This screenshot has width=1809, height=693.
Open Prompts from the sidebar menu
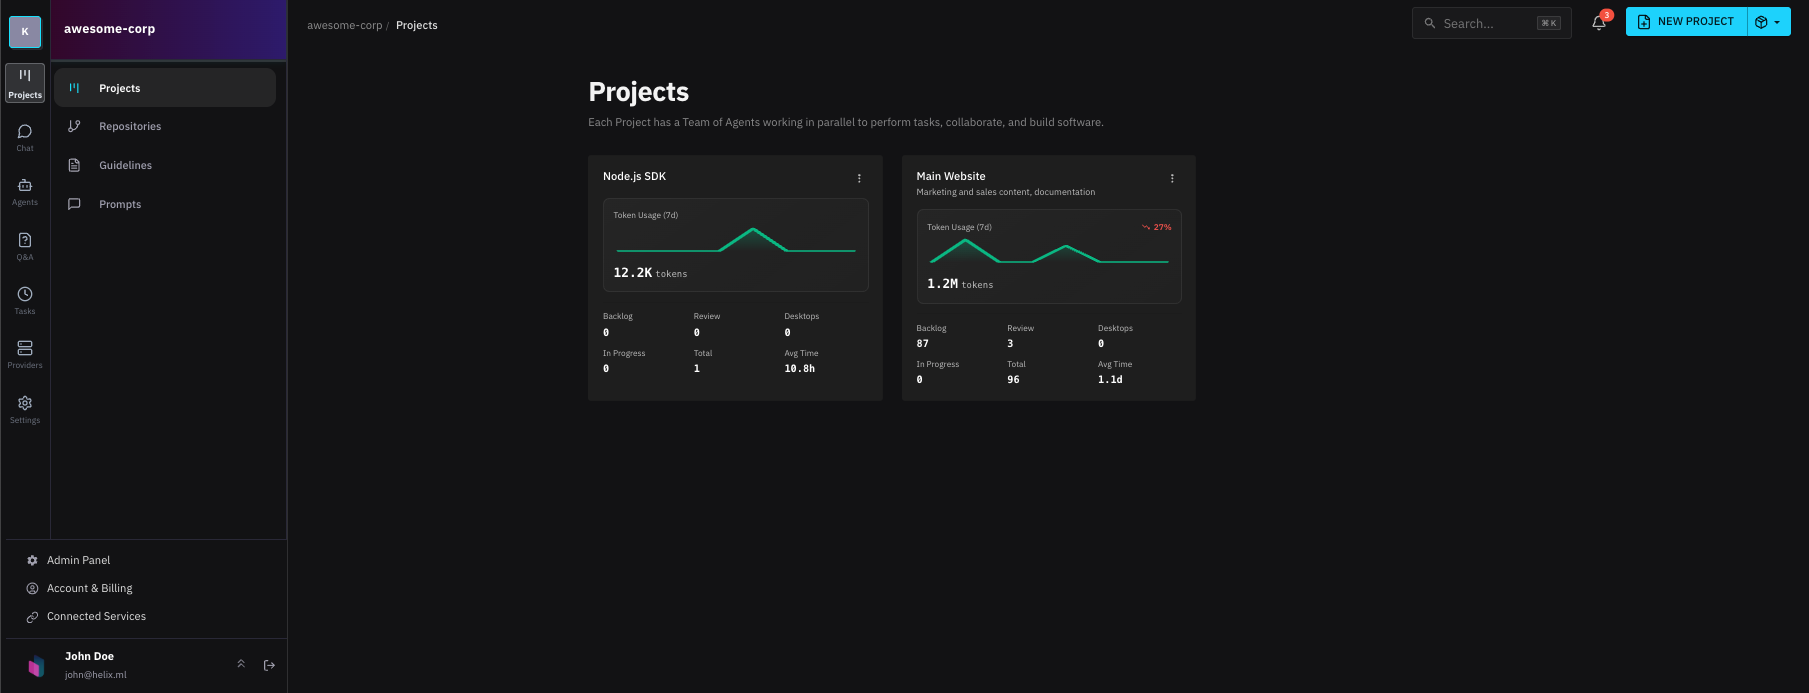(x=120, y=205)
